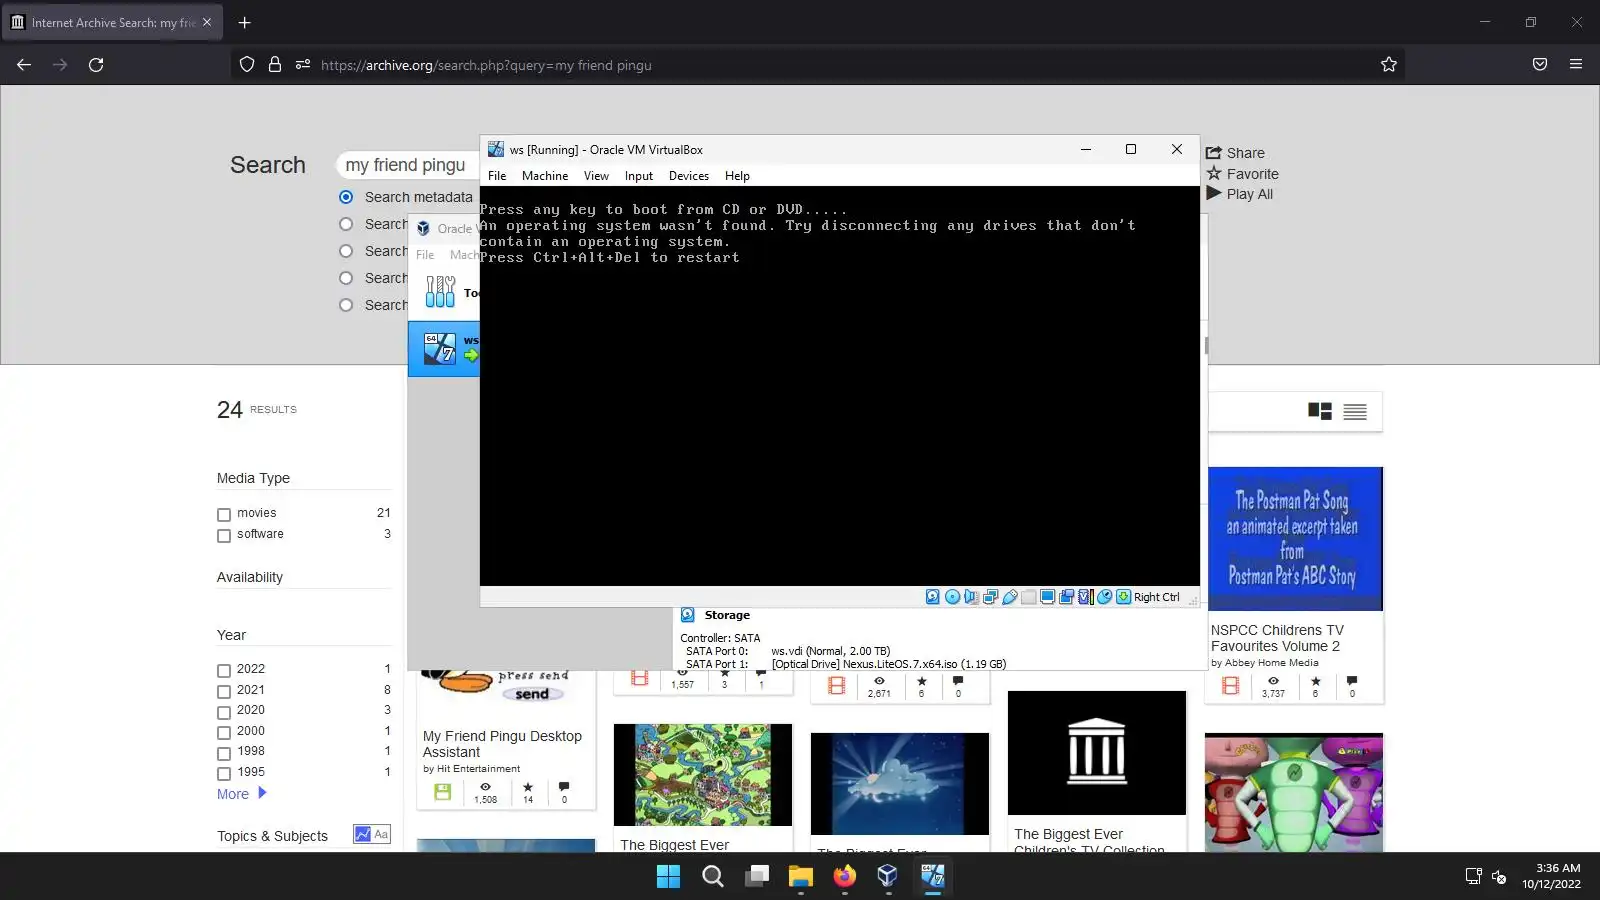1600x900 pixels.
Task: Click the network adapter indicator in VirtualBox
Action: 990,597
